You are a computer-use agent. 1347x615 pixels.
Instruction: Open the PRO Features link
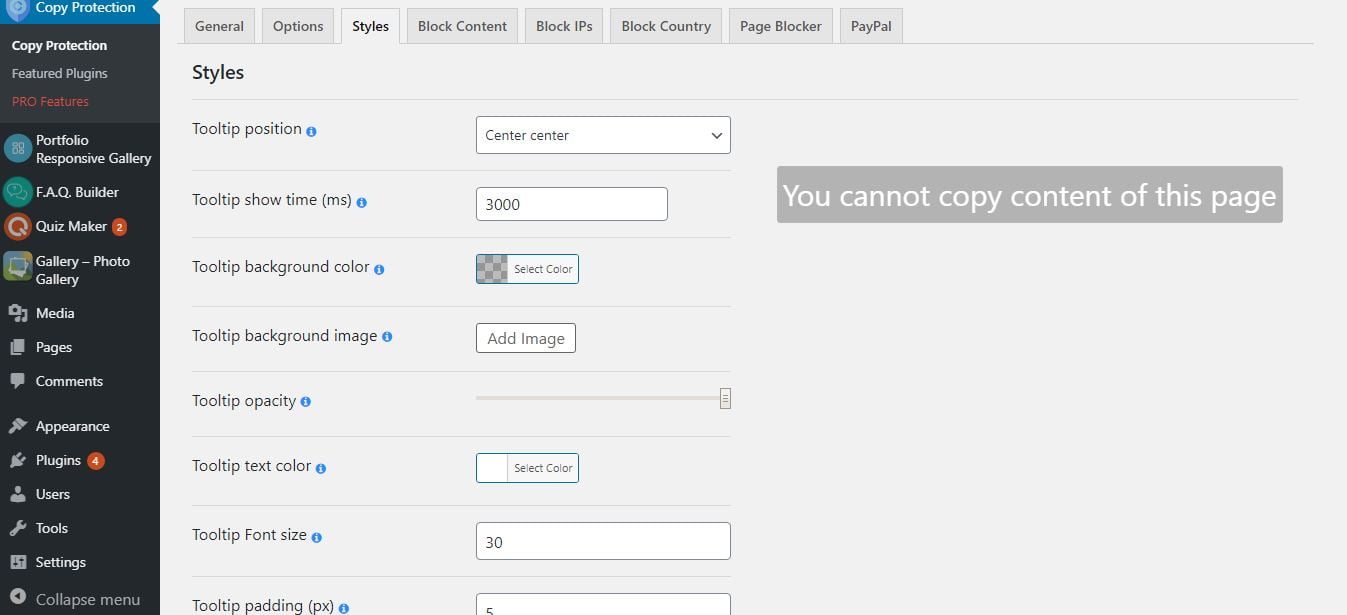50,101
